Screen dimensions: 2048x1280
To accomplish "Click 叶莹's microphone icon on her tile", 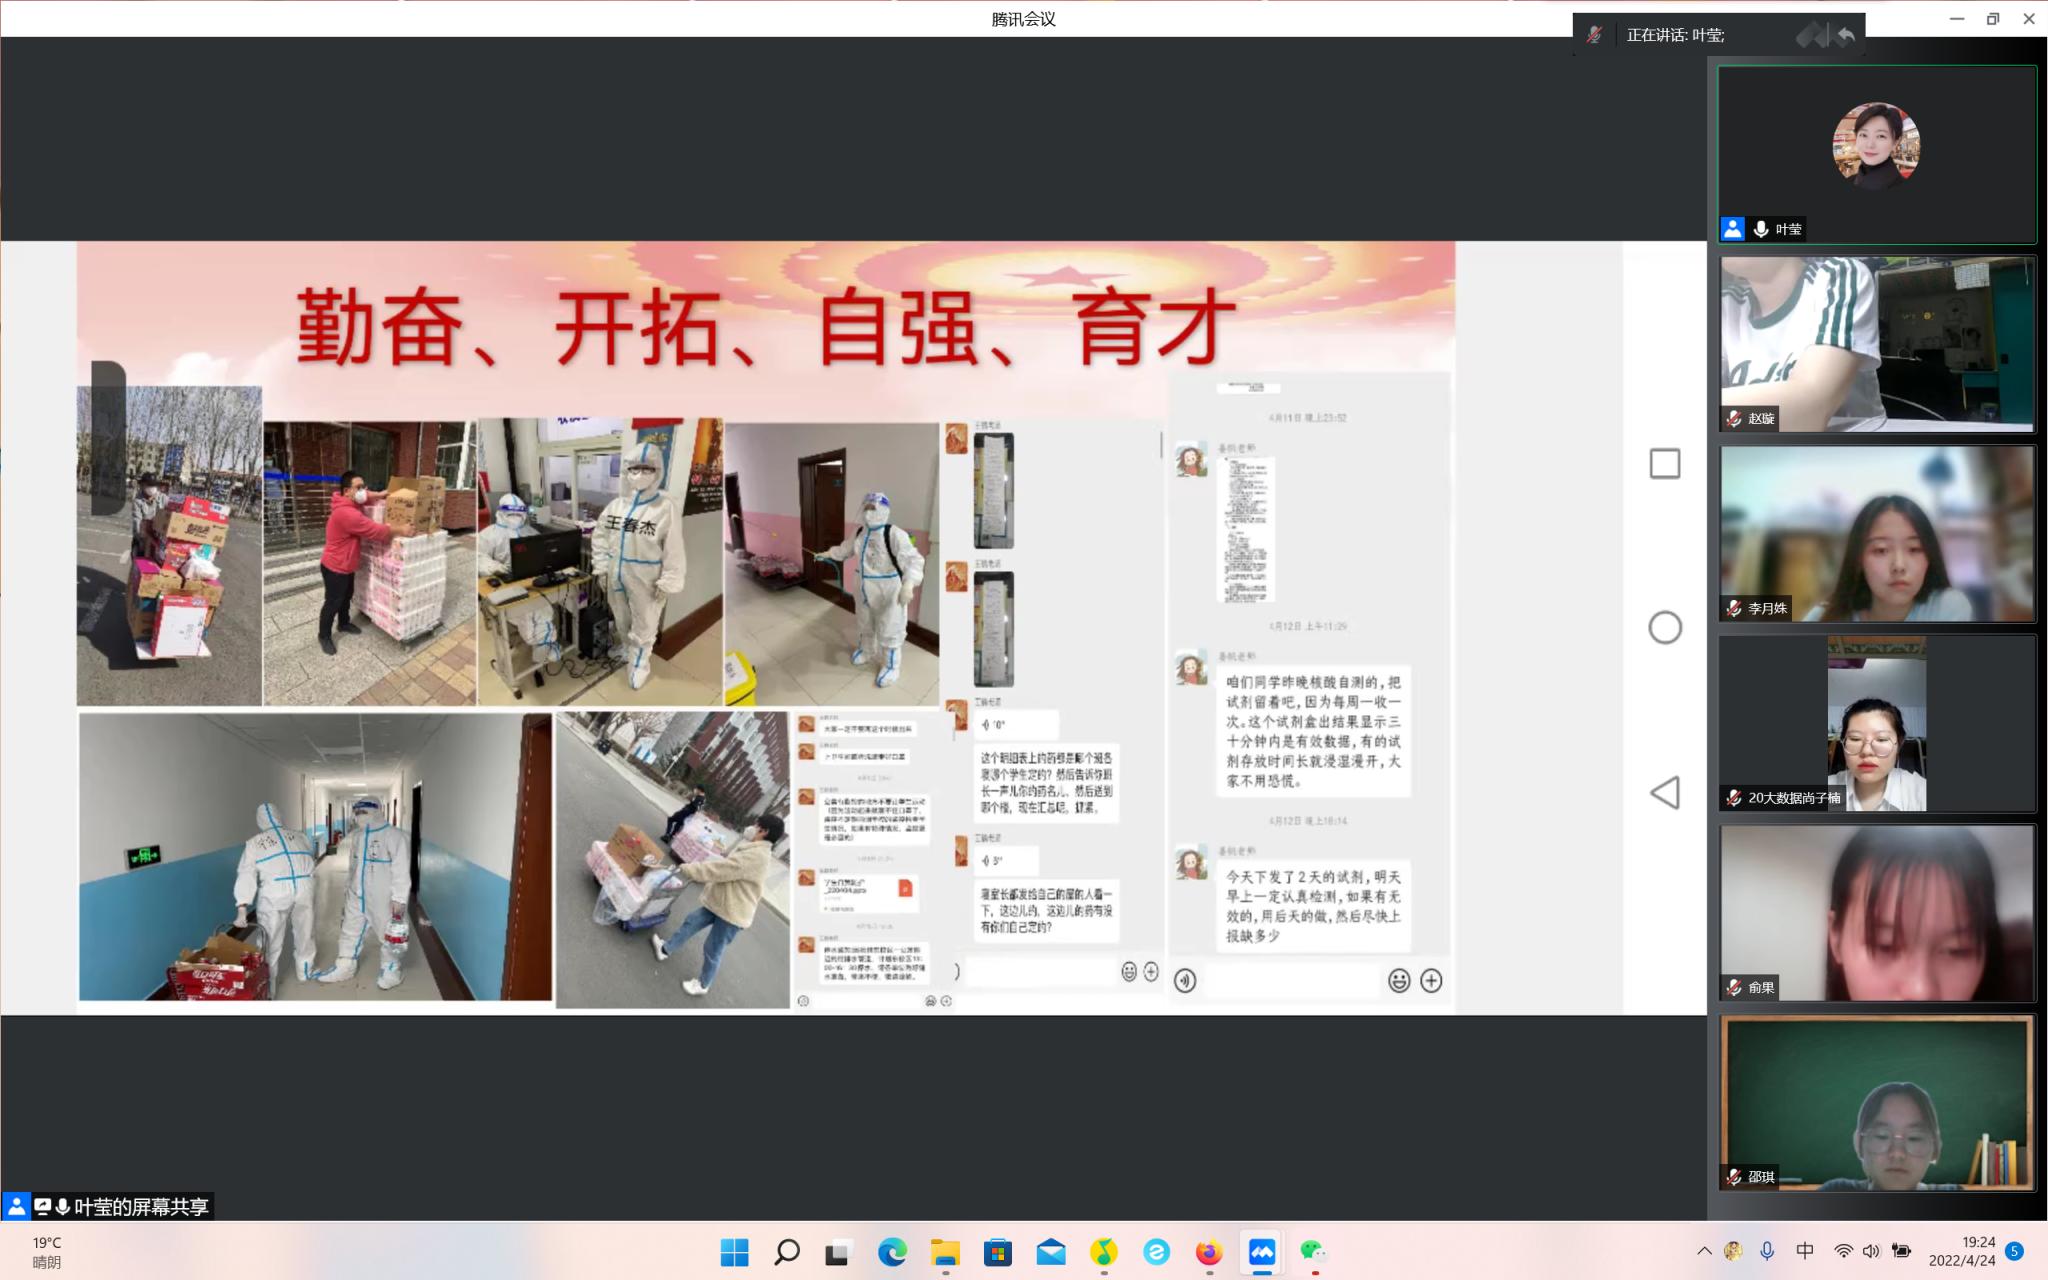I will [1761, 229].
